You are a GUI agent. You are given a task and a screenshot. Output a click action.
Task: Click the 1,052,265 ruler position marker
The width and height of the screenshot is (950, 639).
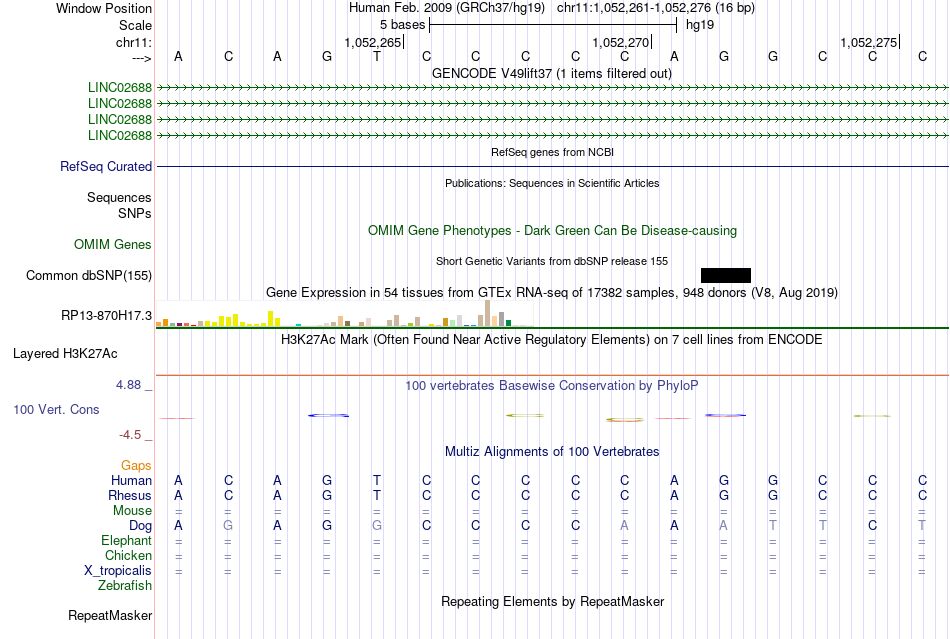[x=373, y=42]
